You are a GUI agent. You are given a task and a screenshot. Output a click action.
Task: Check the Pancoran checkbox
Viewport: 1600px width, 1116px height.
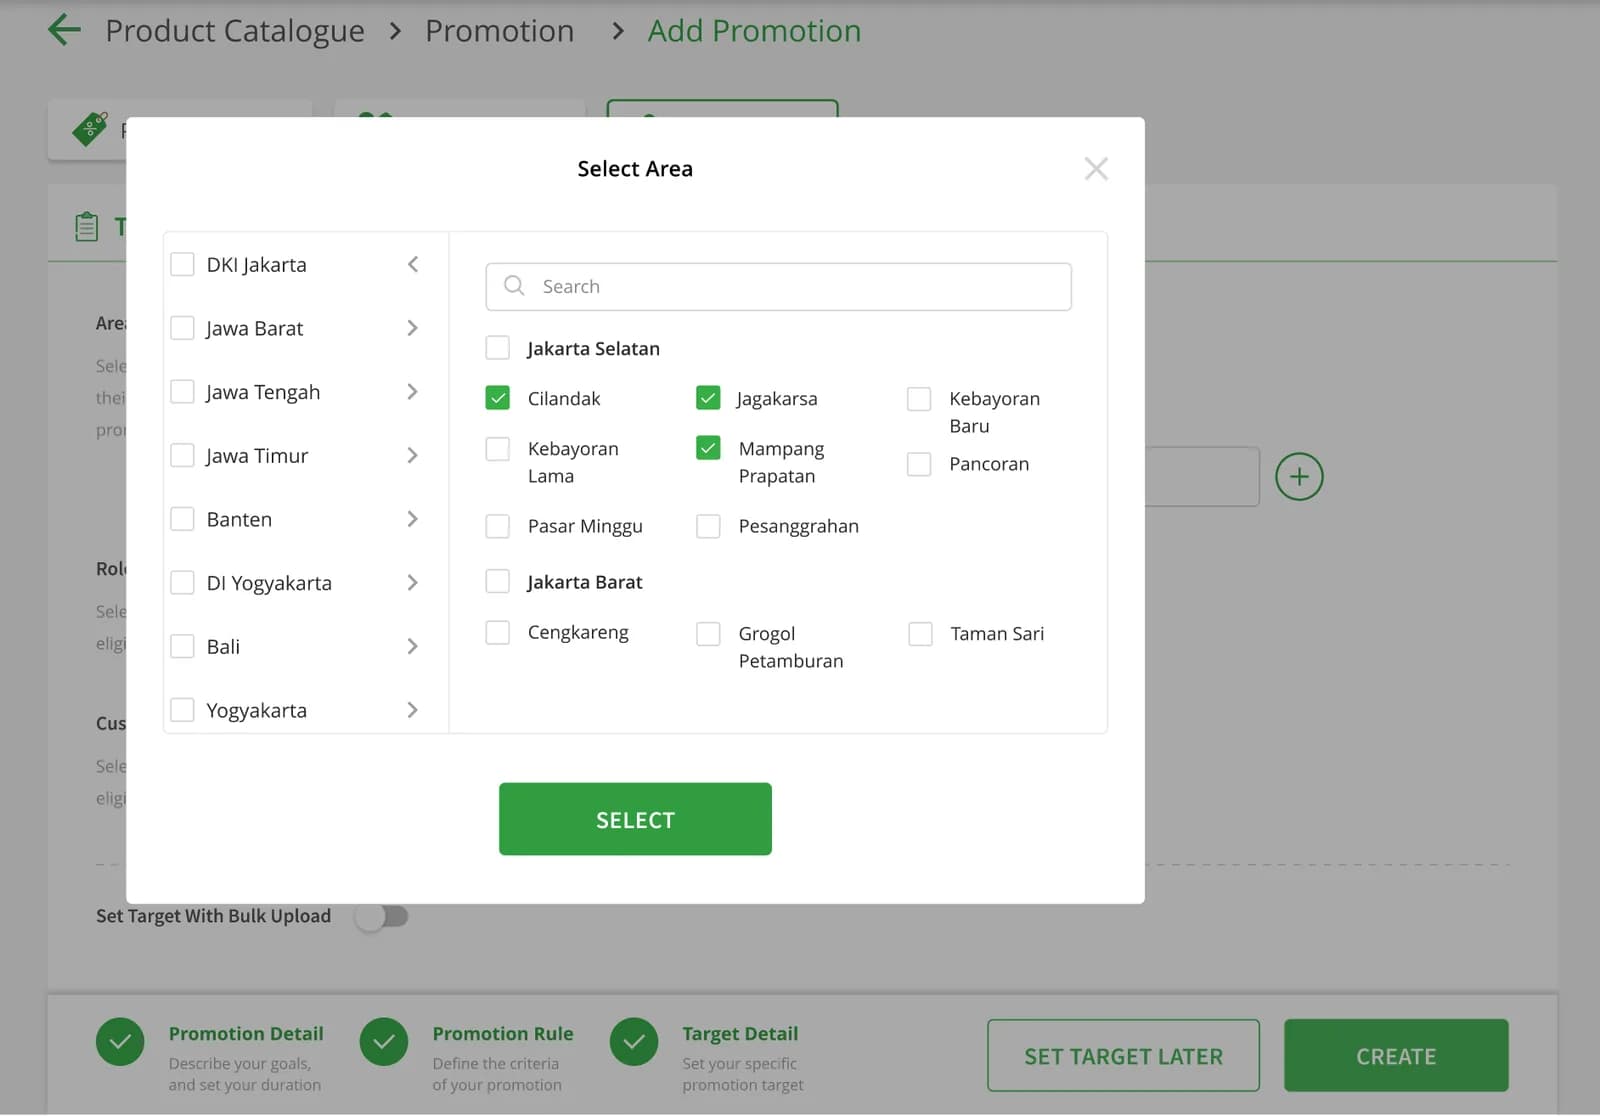[919, 464]
